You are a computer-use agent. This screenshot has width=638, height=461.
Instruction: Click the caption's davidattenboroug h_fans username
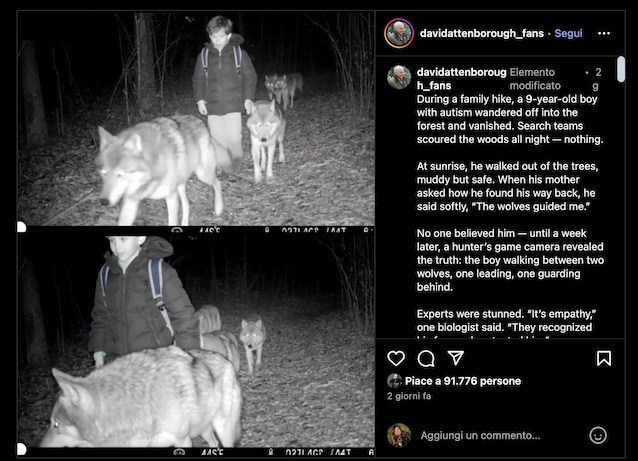tap(461, 79)
